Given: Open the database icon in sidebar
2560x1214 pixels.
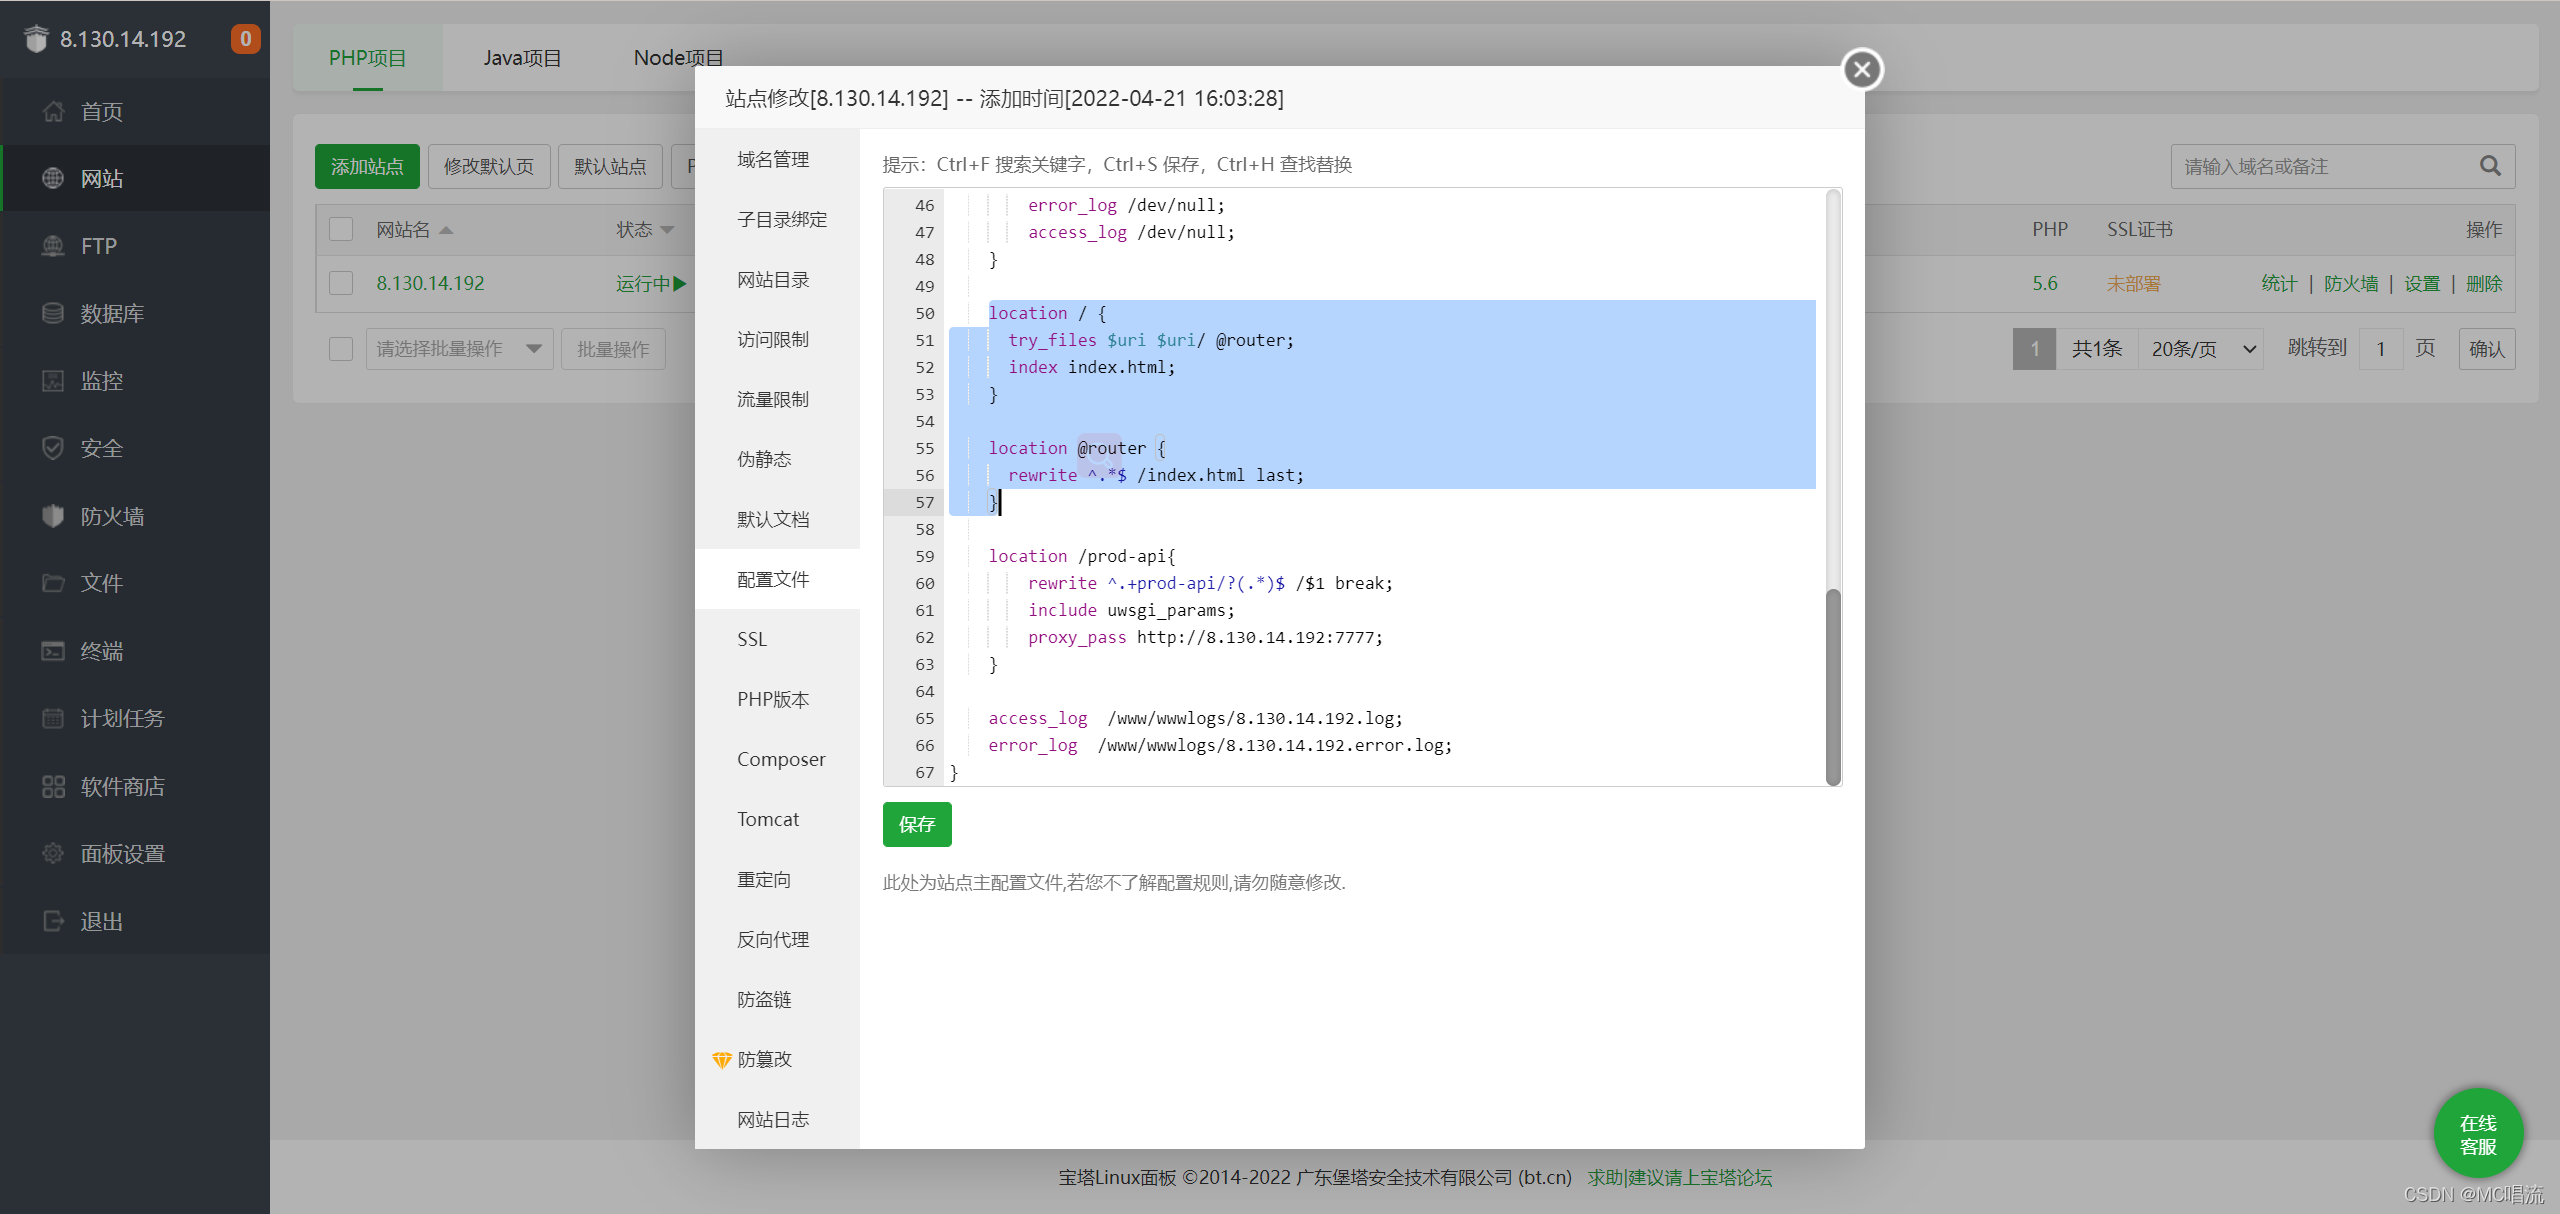Looking at the screenshot, I should click(53, 313).
